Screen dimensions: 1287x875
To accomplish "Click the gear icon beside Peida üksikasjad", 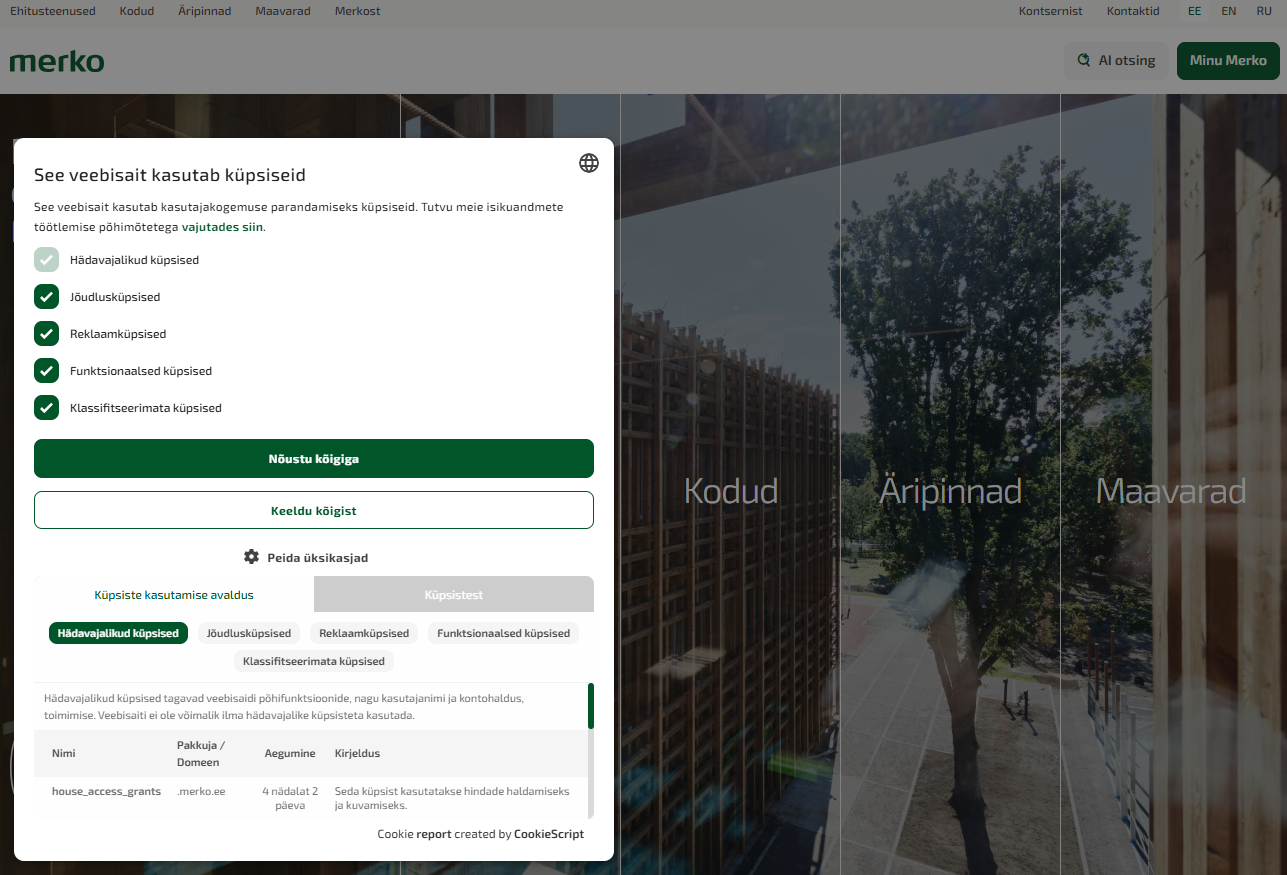I will [x=251, y=557].
